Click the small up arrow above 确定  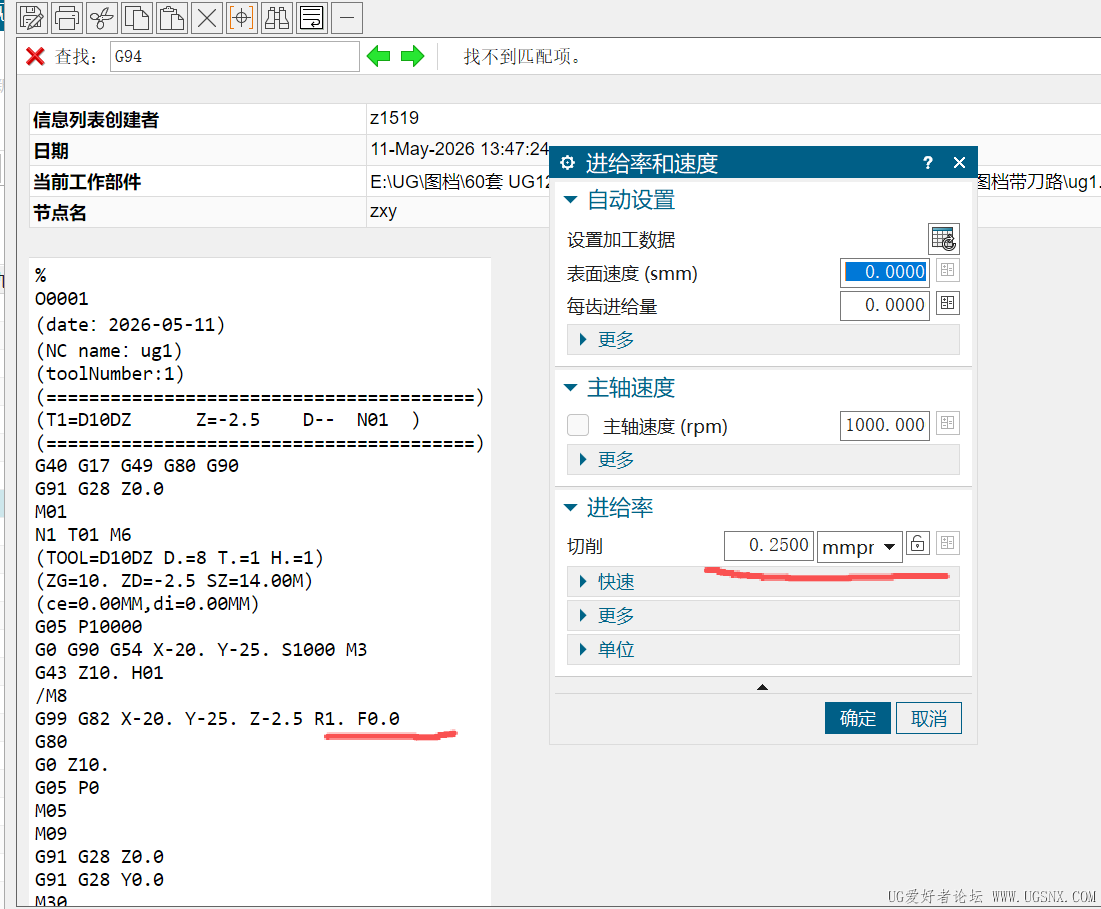click(x=763, y=687)
